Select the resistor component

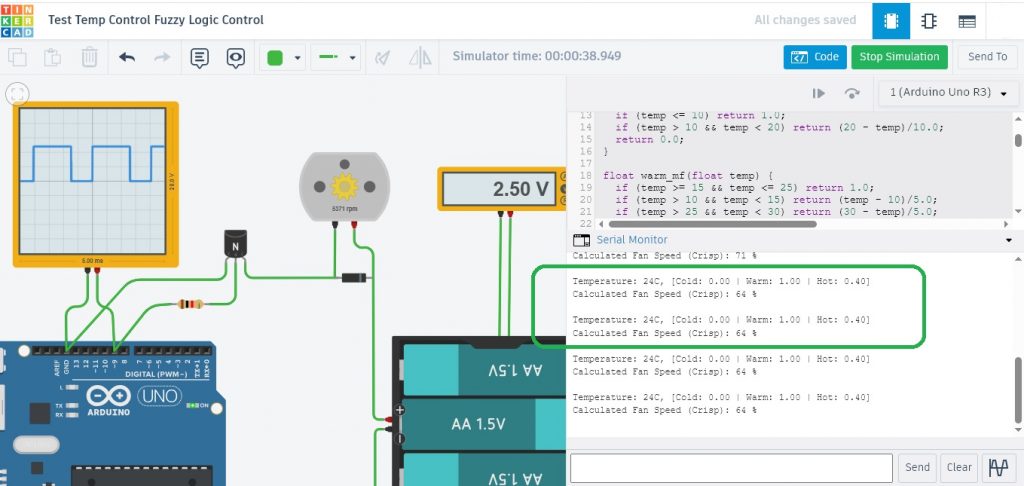tap(190, 304)
